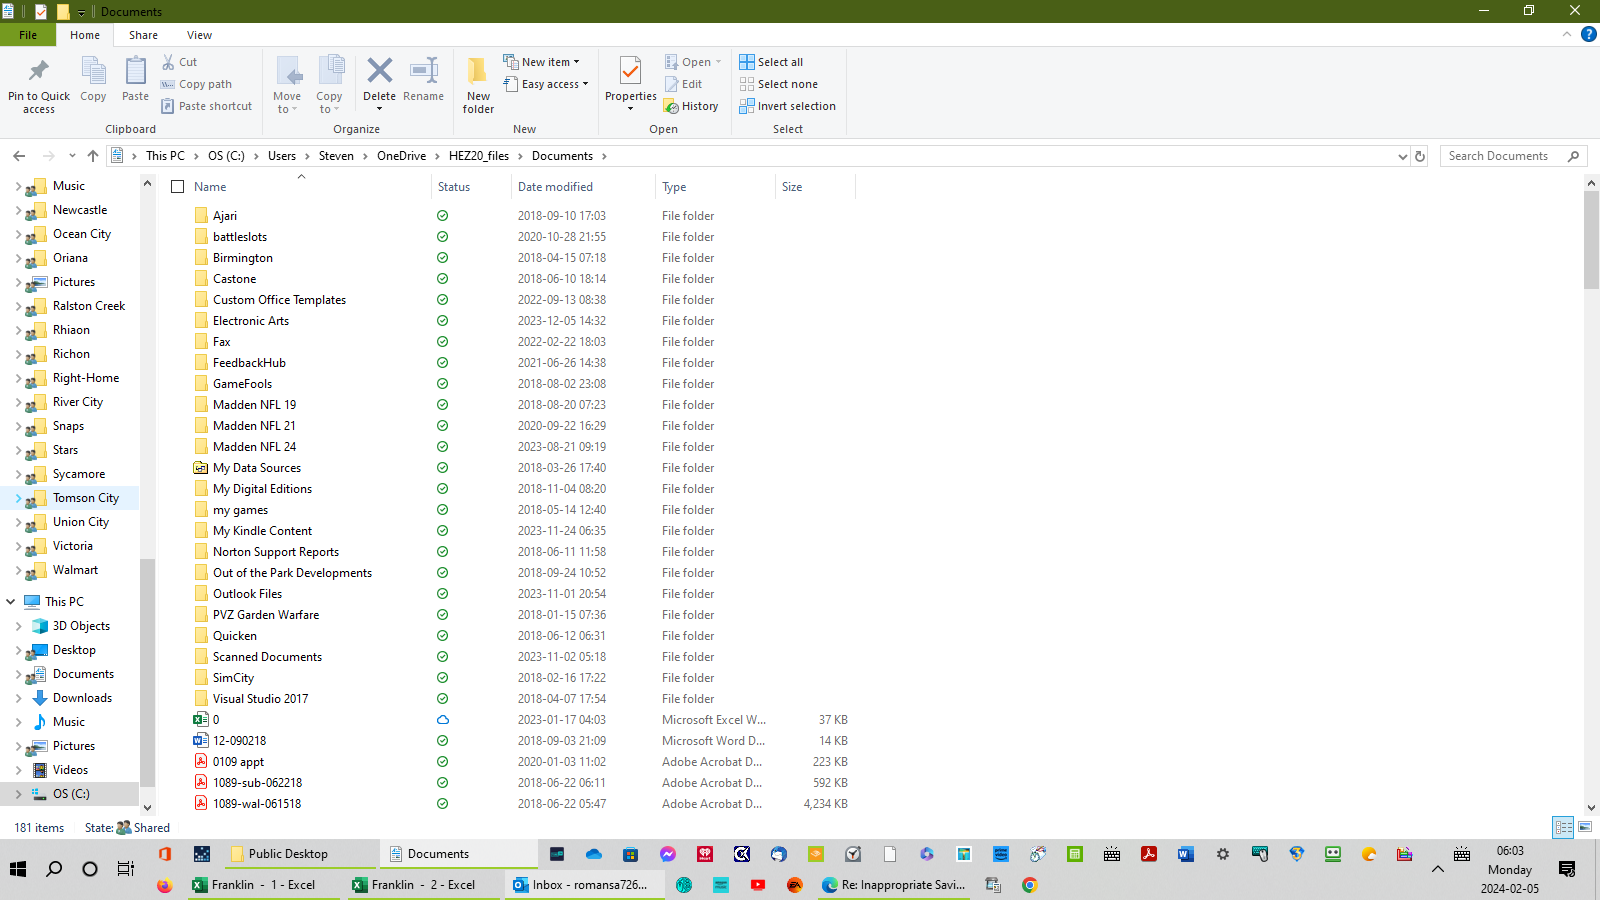Switch to large icons view layout

click(x=1585, y=827)
